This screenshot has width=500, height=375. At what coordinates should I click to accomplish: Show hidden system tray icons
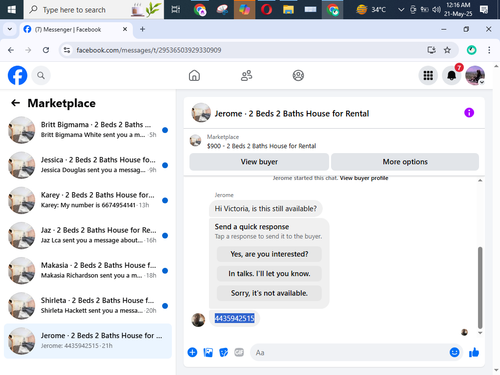tap(401, 10)
